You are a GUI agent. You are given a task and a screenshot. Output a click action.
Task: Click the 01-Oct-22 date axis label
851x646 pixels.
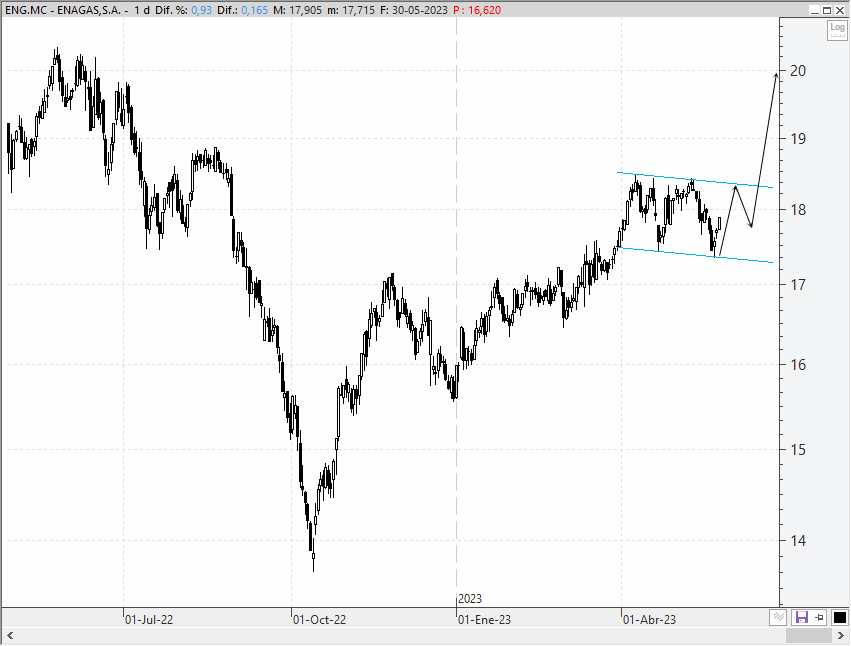point(319,619)
